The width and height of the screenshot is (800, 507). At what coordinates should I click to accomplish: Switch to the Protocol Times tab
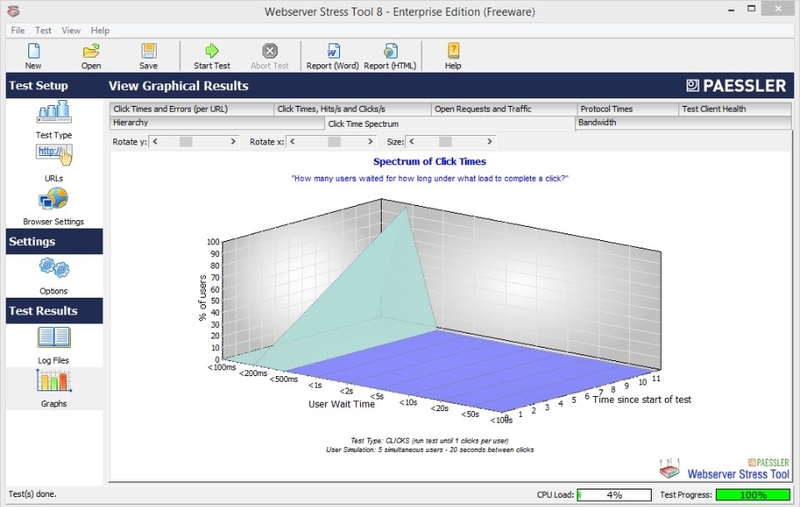coord(627,109)
